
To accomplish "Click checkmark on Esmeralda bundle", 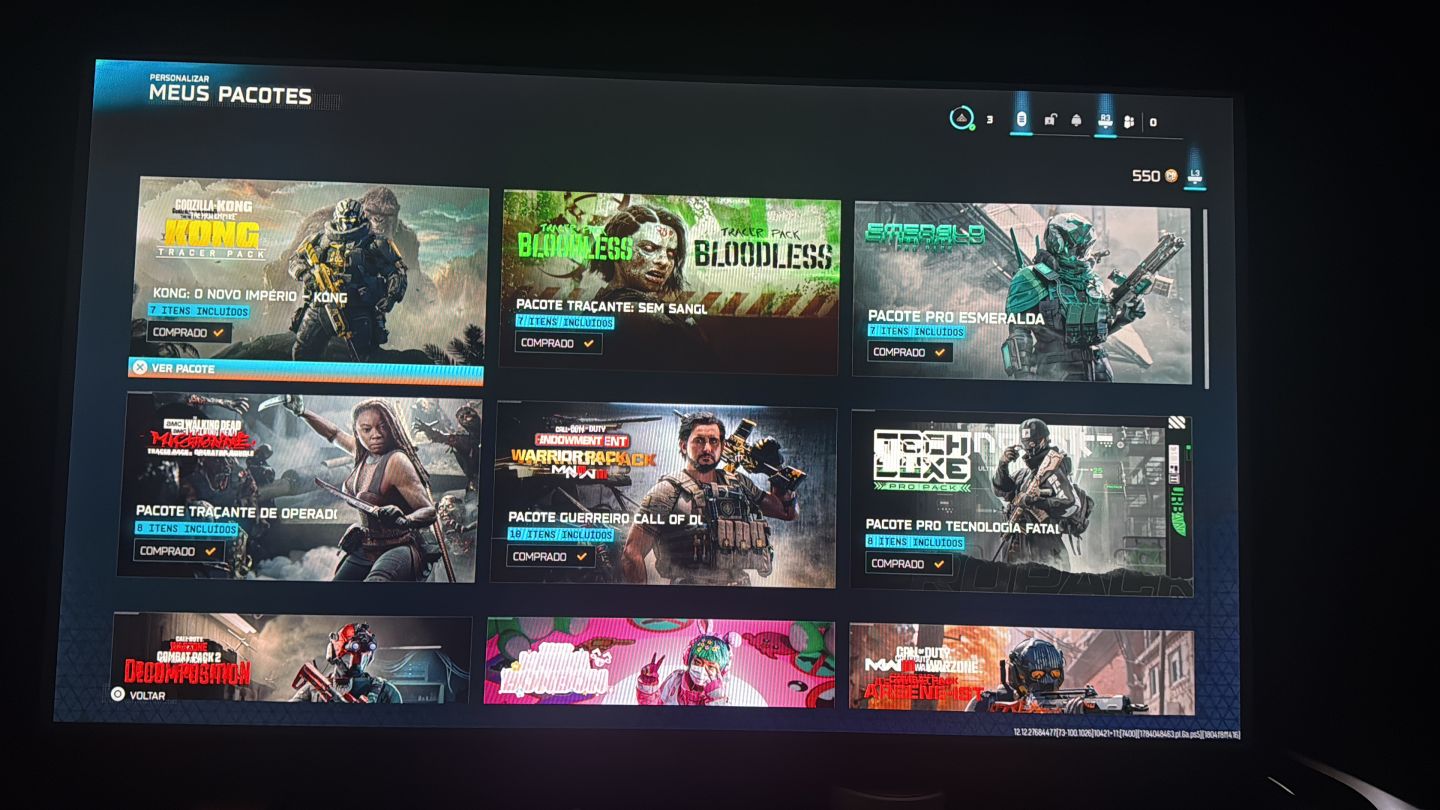I will coord(939,352).
